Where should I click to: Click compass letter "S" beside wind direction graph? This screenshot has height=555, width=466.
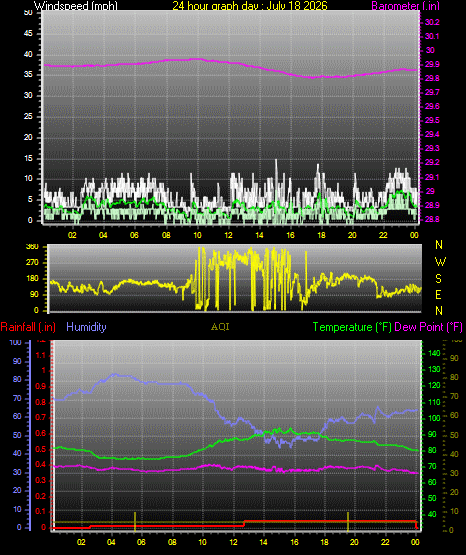tap(438, 279)
